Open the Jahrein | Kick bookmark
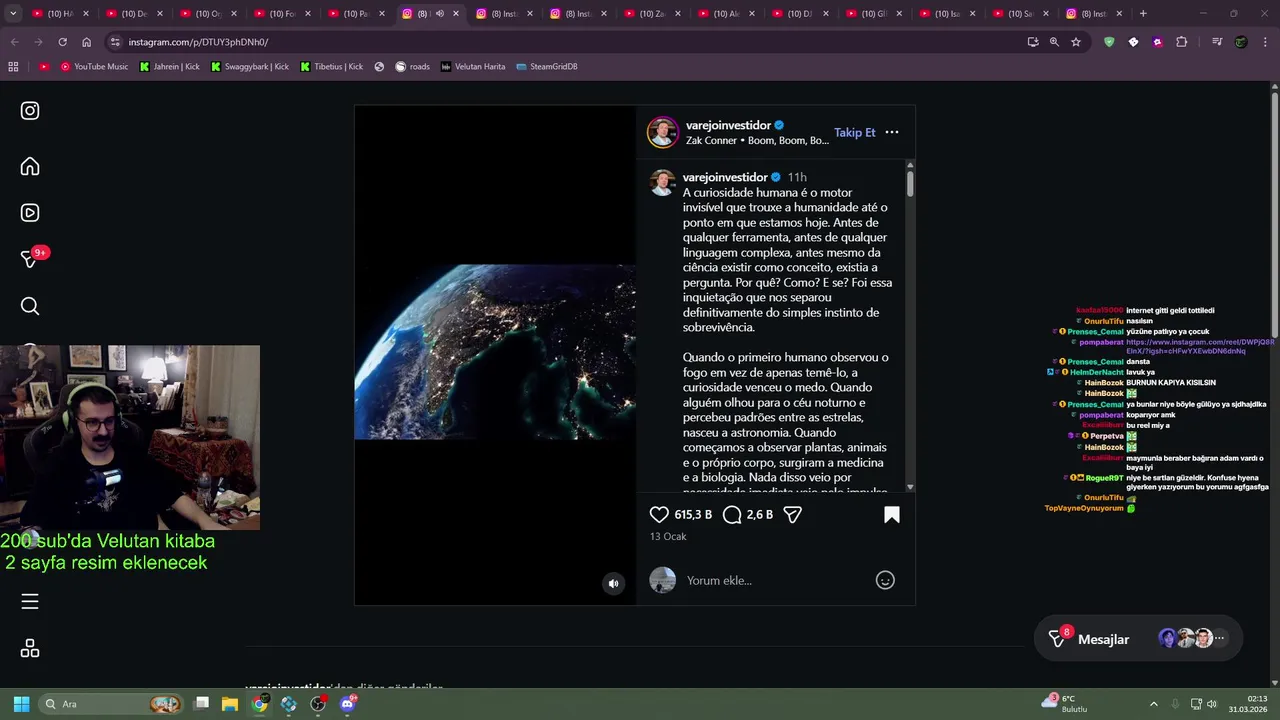Image resolution: width=1280 pixels, height=720 pixels. [x=170, y=66]
